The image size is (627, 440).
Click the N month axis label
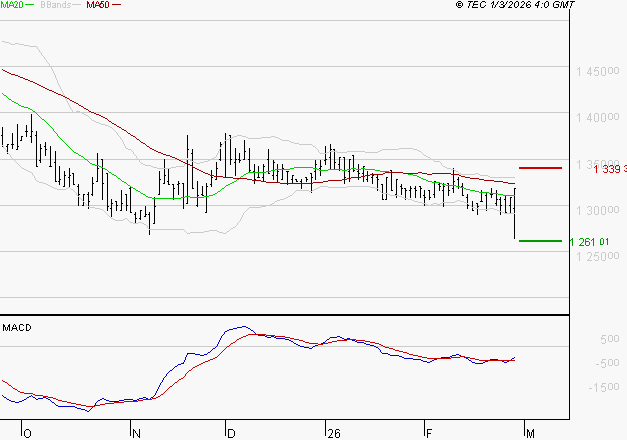[x=136, y=434]
